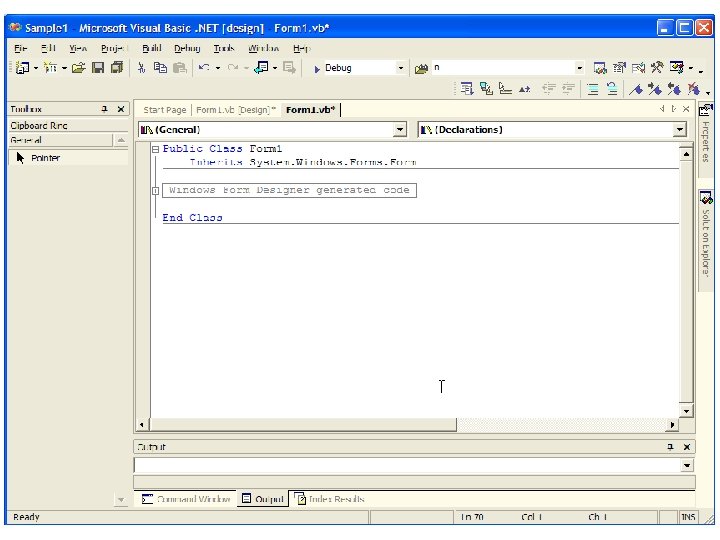
Task: Open the (General) class name dropdown
Action: click(400, 130)
